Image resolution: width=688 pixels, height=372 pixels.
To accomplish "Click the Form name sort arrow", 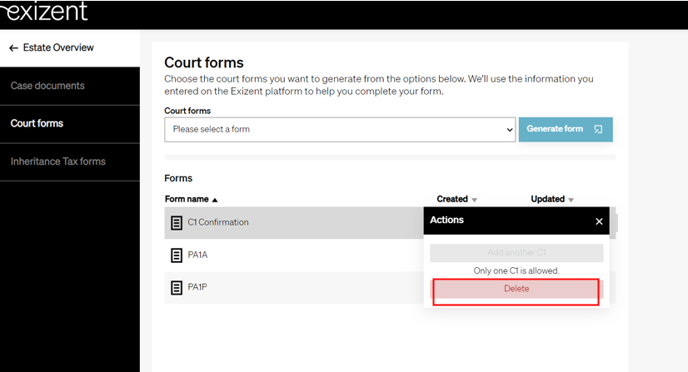I will click(215, 200).
